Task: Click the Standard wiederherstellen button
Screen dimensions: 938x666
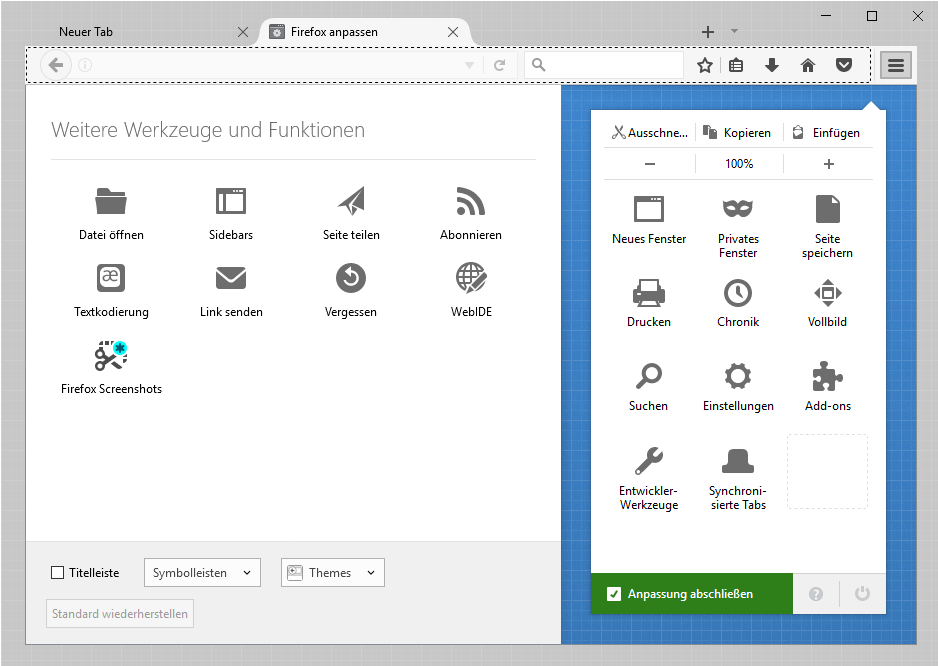Action: click(120, 614)
